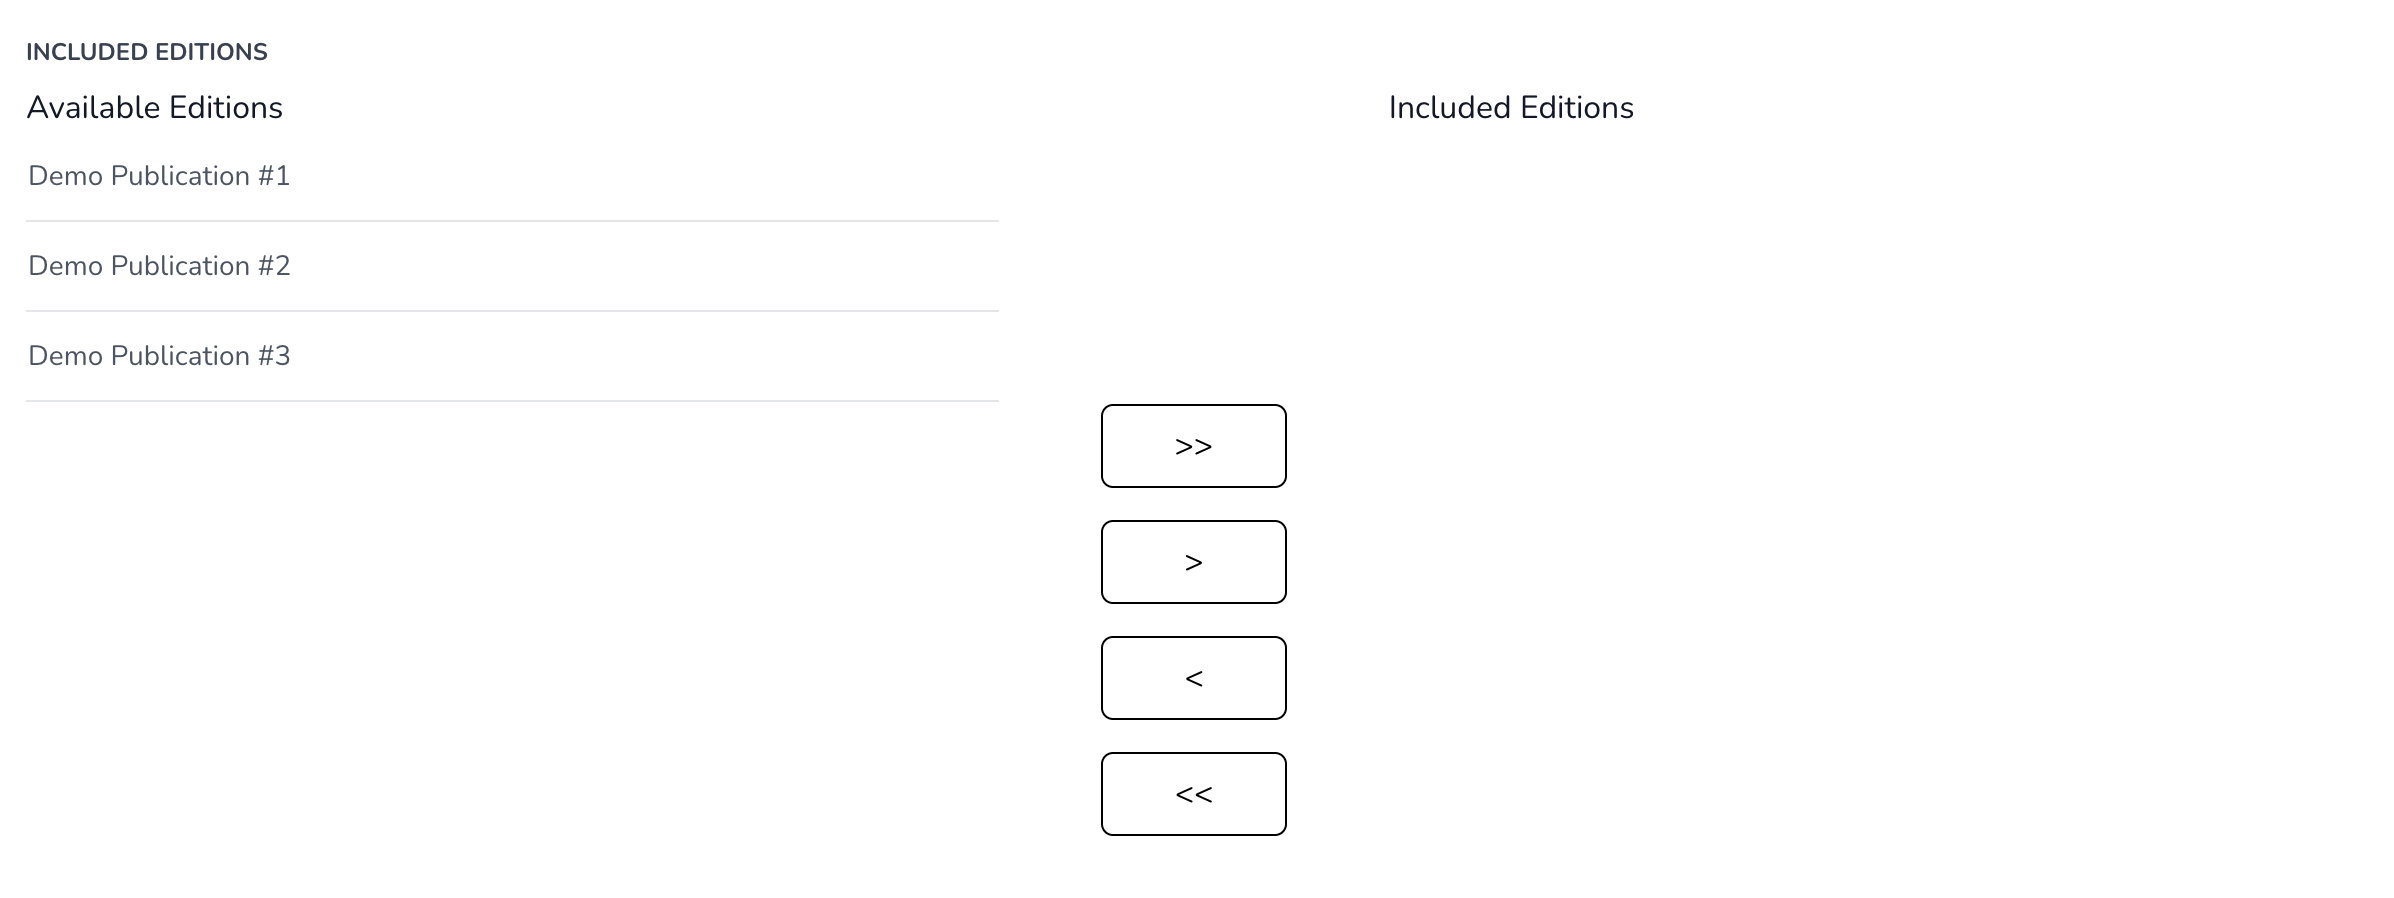2394x898 pixels.
Task: Select Demo Publication #1 in Available Editions
Action: tap(159, 175)
